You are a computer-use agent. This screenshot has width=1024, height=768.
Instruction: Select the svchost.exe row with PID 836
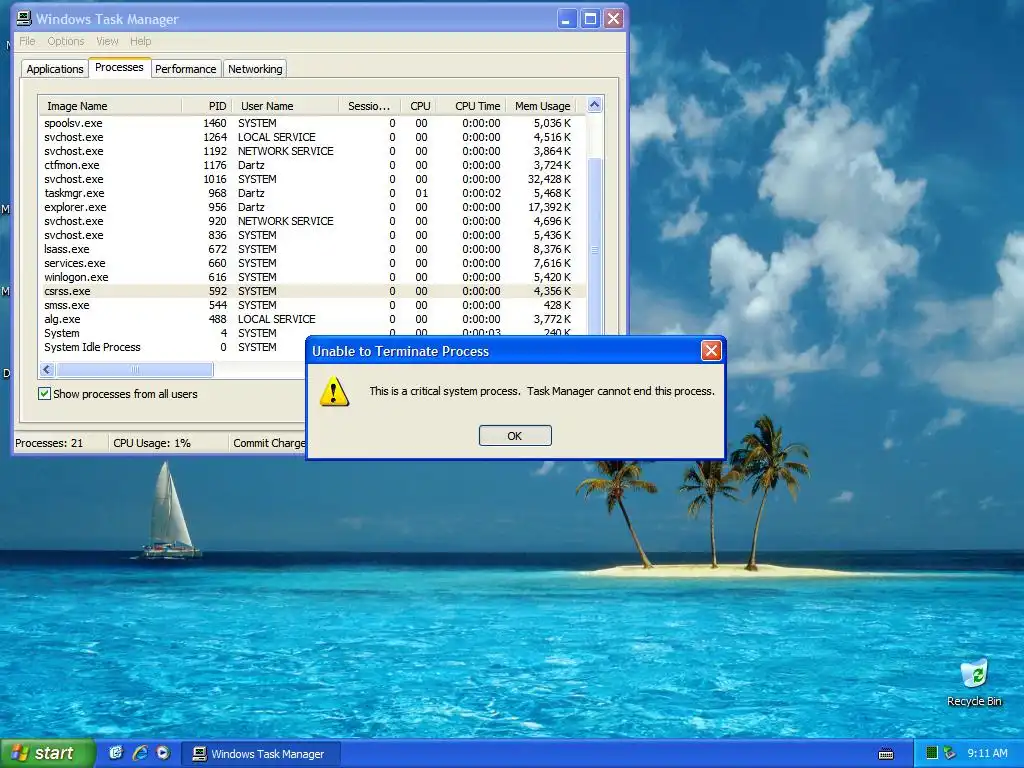pos(312,235)
